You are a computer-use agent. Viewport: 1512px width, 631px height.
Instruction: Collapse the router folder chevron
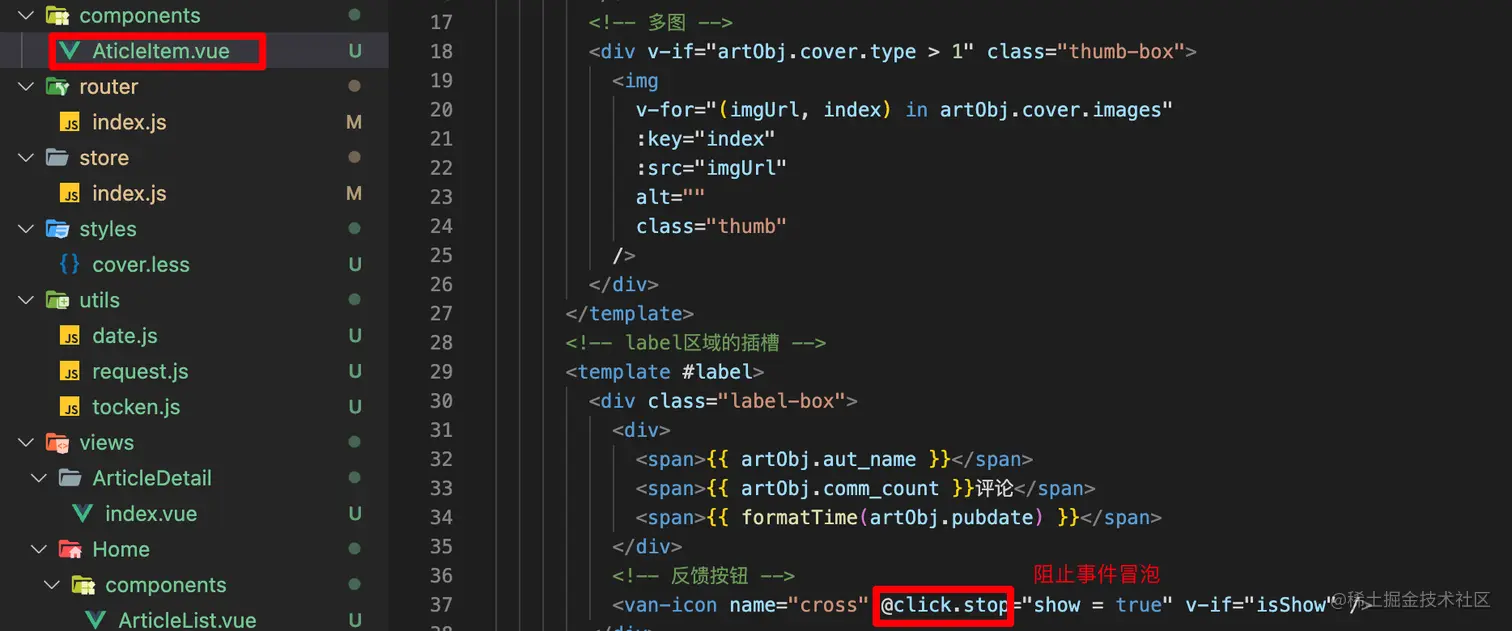pyautogui.click(x=27, y=86)
